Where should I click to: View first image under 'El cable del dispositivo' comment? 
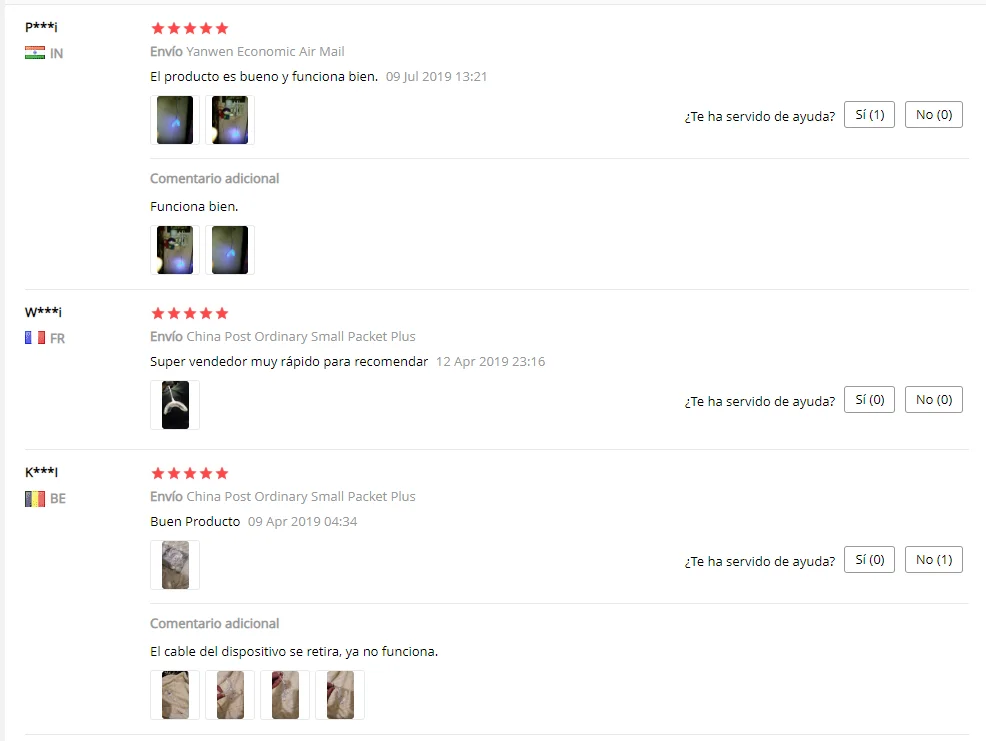pyautogui.click(x=175, y=695)
